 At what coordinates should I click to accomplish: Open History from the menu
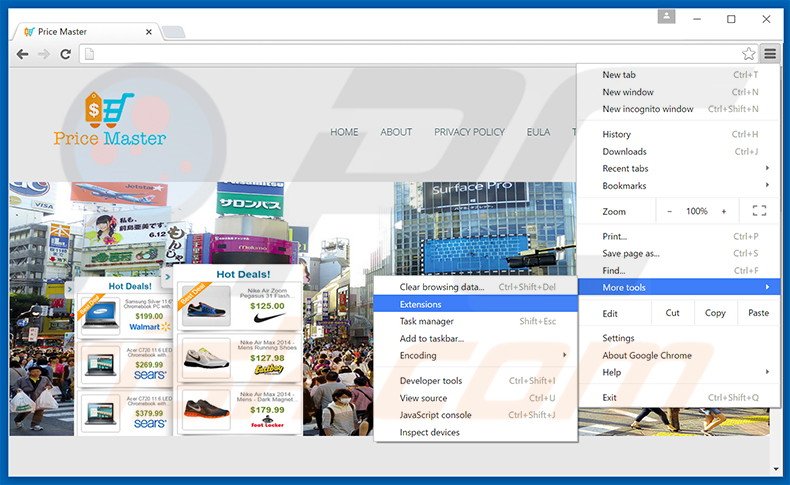[x=679, y=134]
